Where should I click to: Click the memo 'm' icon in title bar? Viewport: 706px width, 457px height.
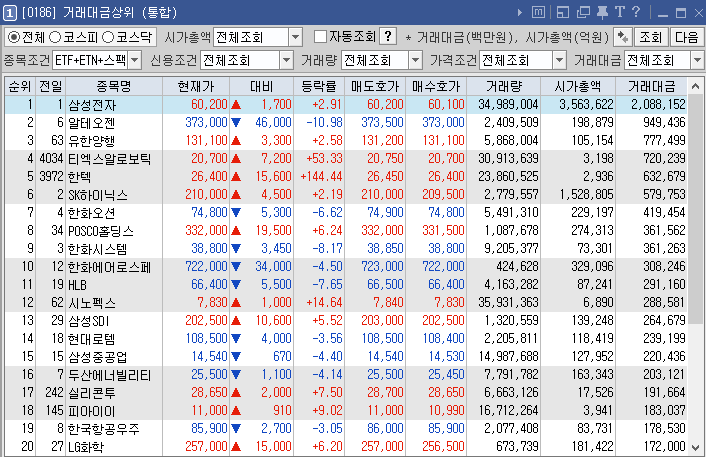(538, 12)
